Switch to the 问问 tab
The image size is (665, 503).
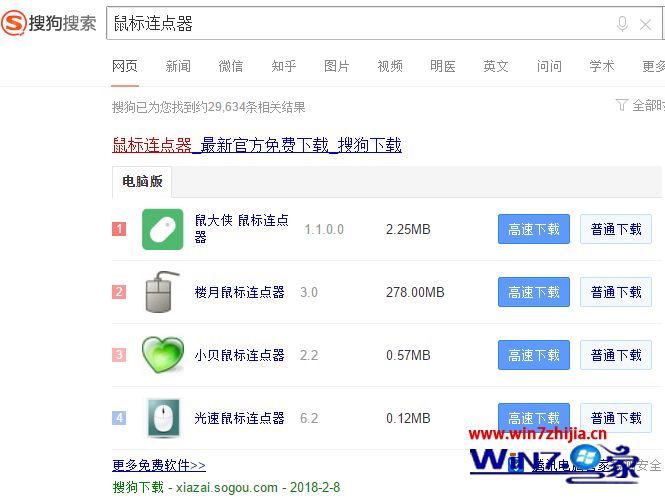point(549,66)
